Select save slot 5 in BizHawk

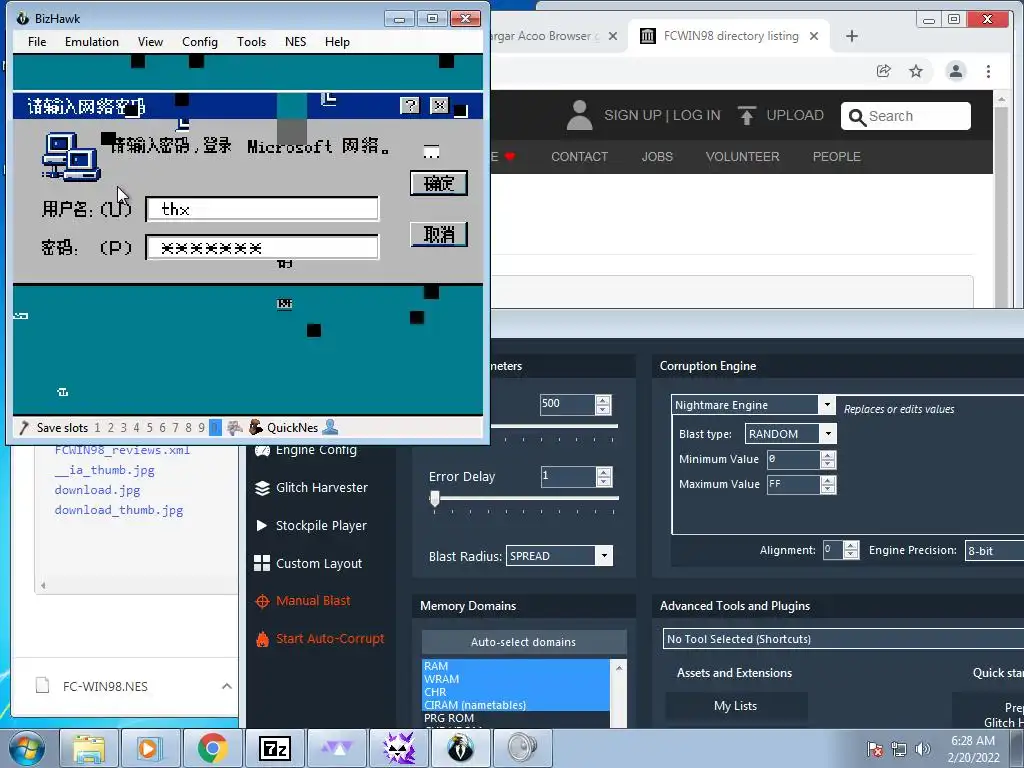click(150, 428)
